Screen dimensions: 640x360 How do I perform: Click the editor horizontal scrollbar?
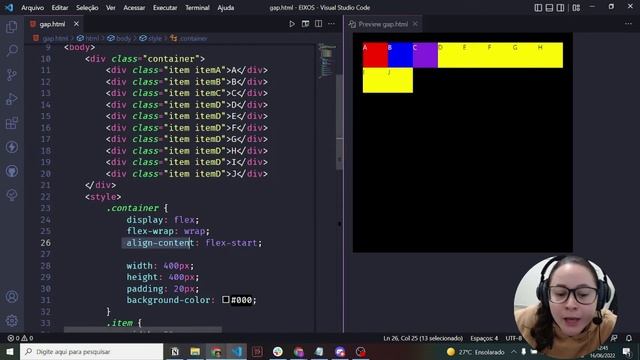[143, 329]
